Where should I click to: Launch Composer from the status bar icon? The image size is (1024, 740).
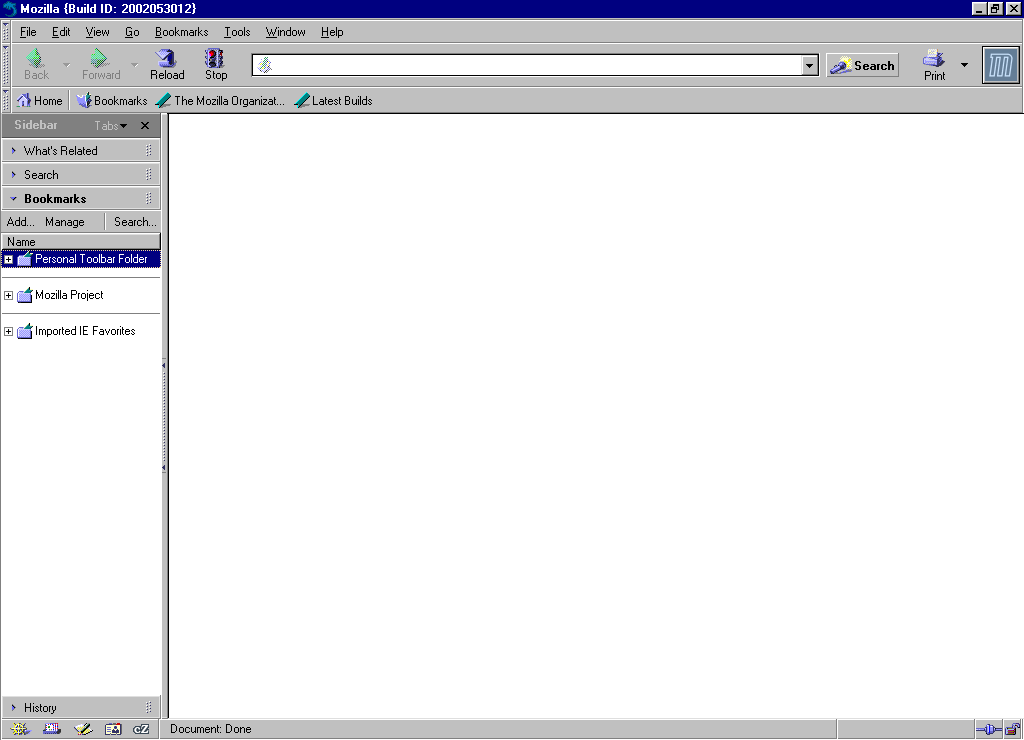click(x=83, y=729)
